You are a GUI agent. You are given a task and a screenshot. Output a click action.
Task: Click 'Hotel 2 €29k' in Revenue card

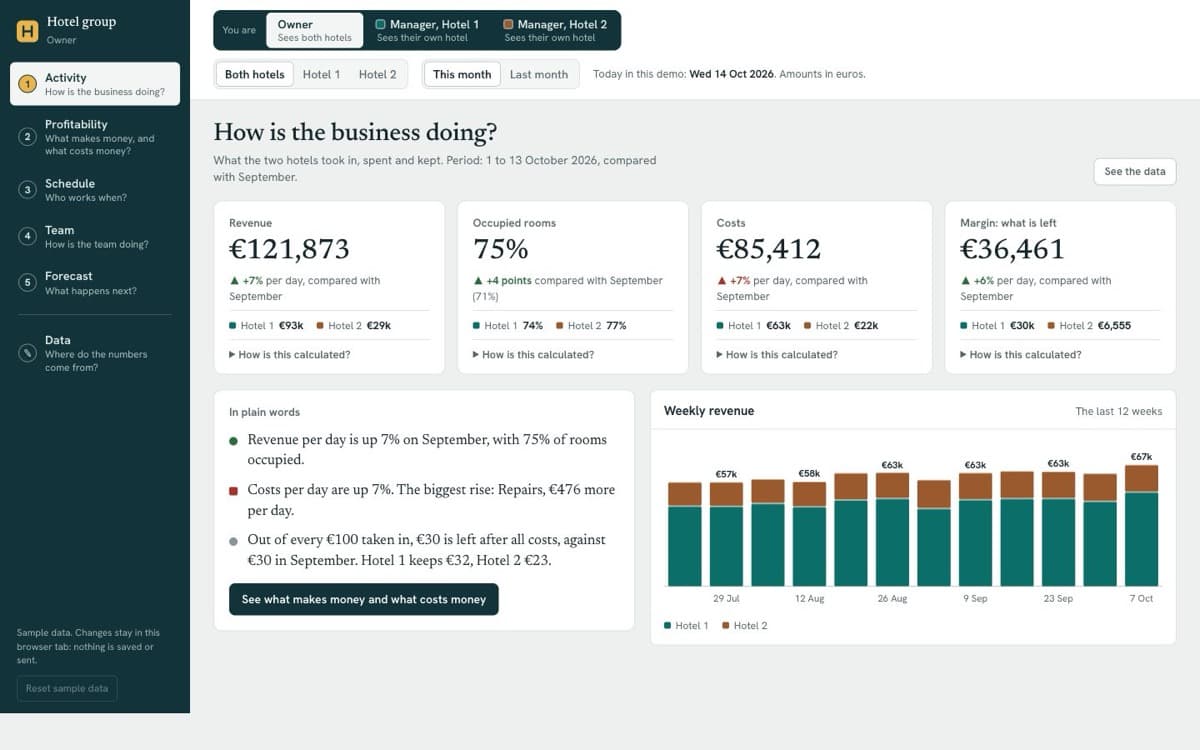[354, 325]
